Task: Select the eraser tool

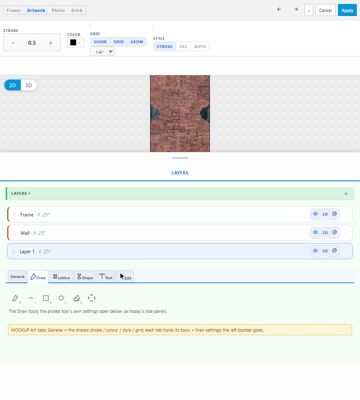Action: point(77,298)
